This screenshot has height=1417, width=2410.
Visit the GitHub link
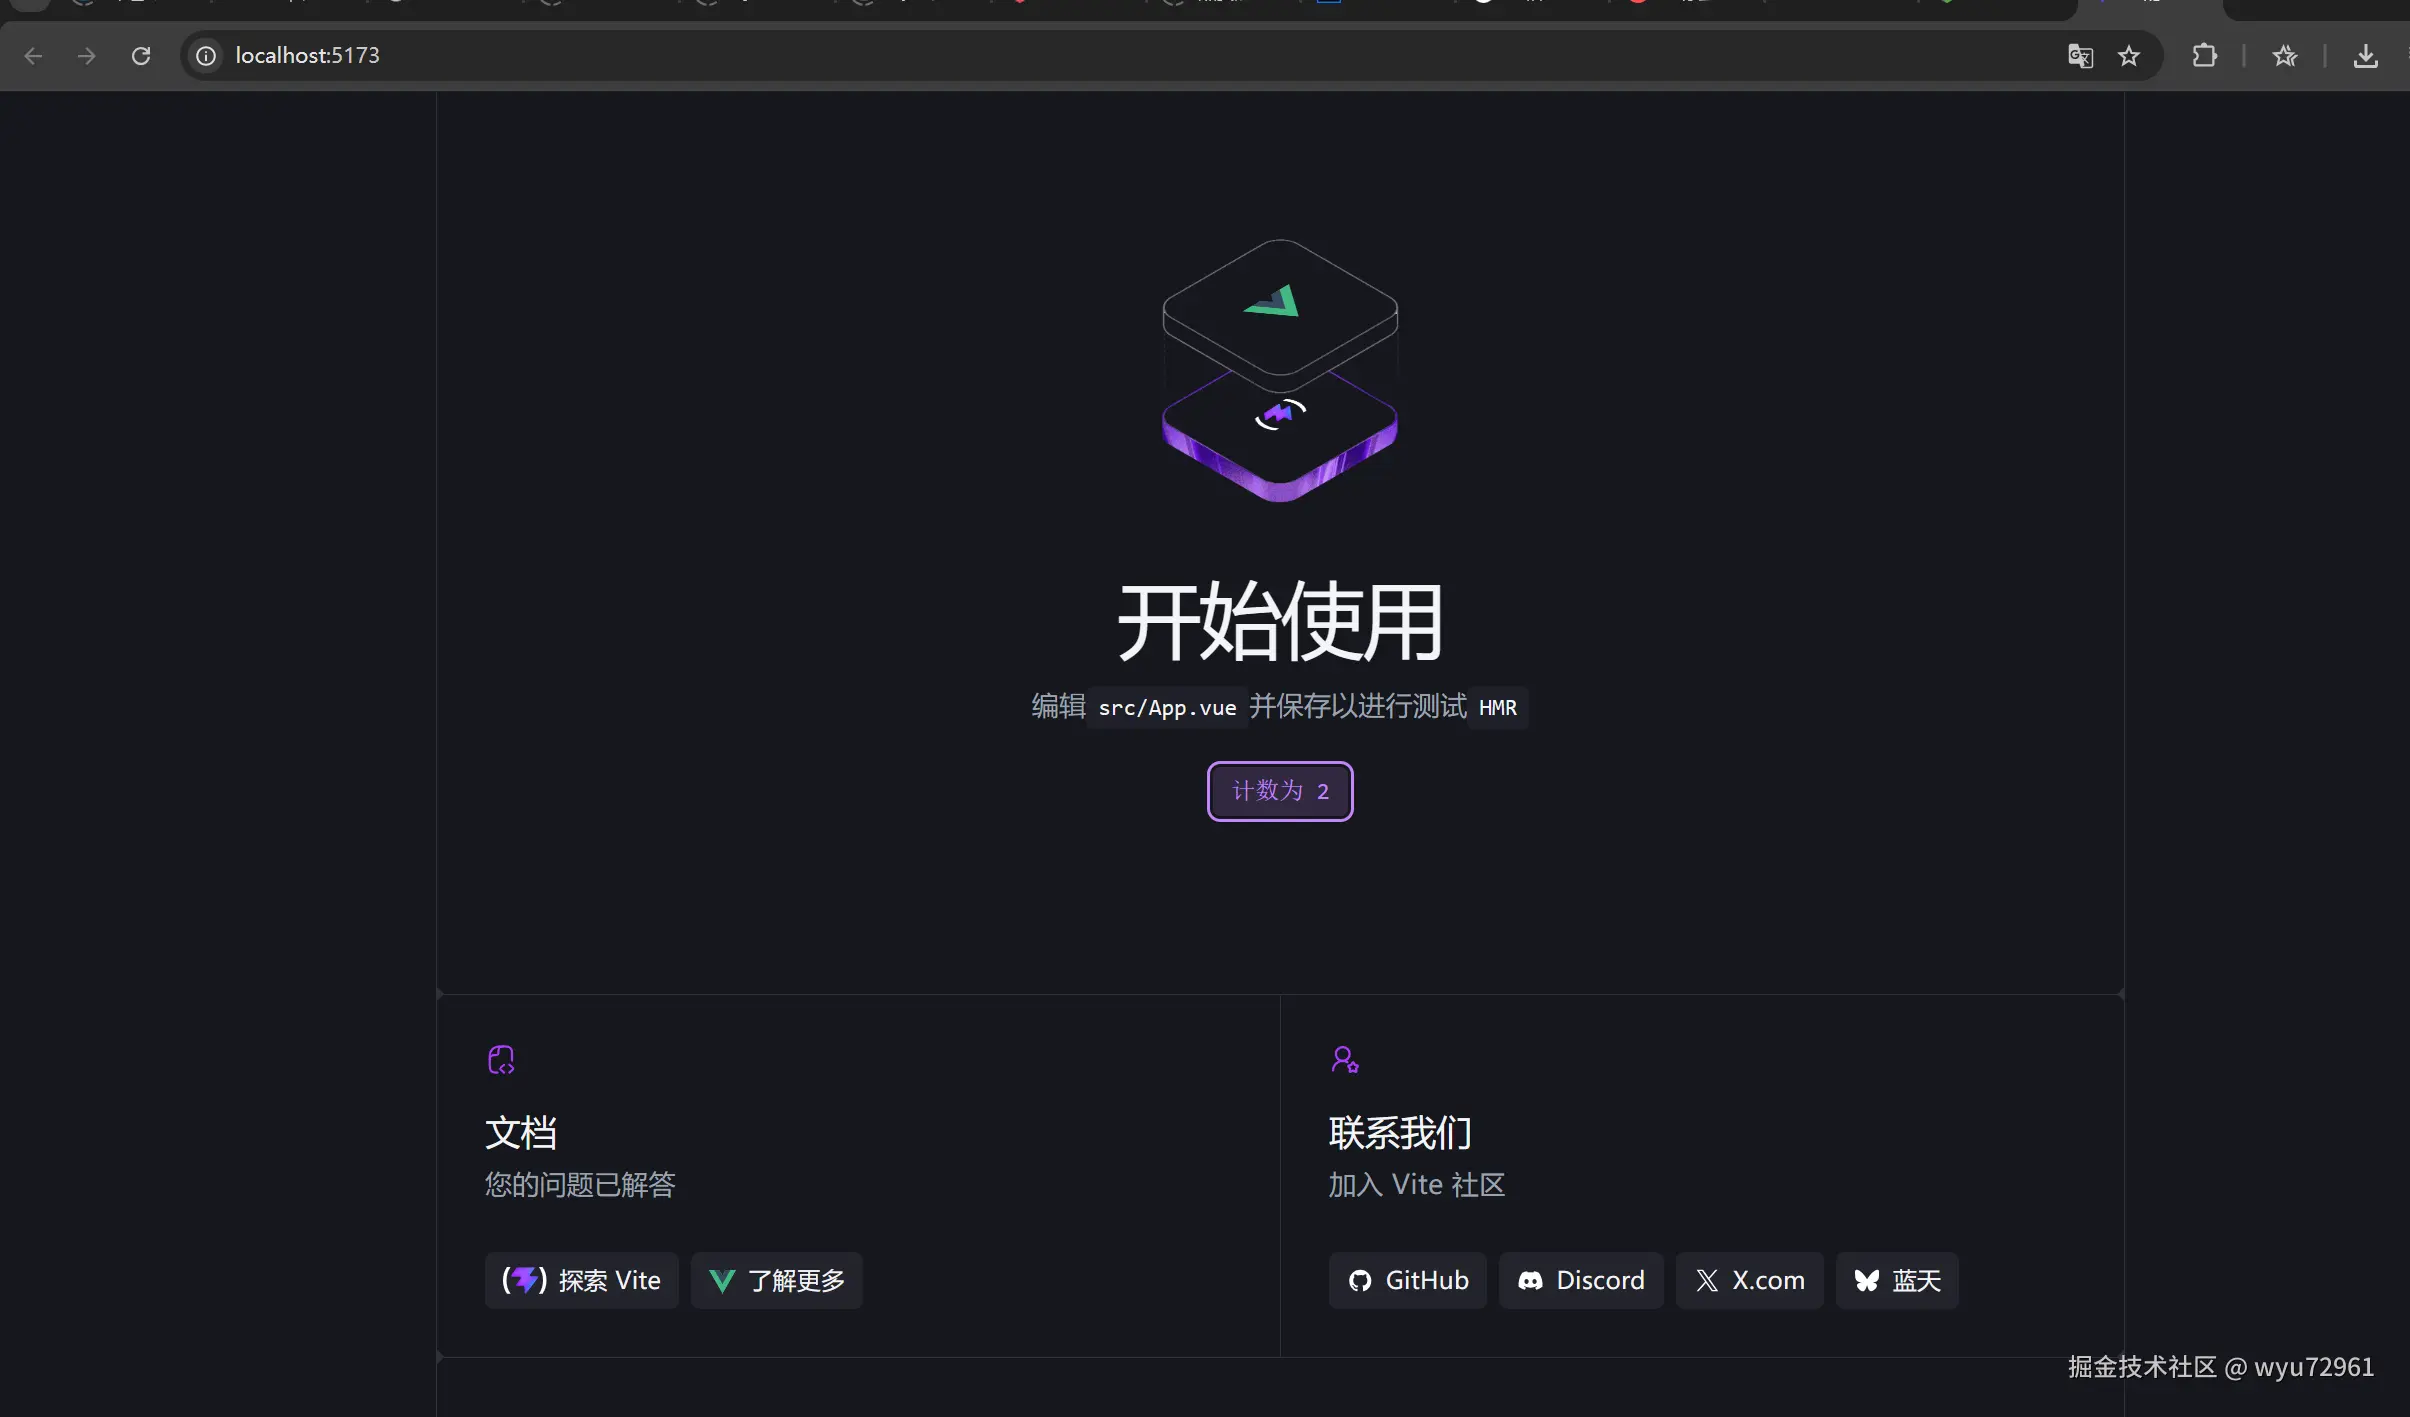click(1408, 1280)
